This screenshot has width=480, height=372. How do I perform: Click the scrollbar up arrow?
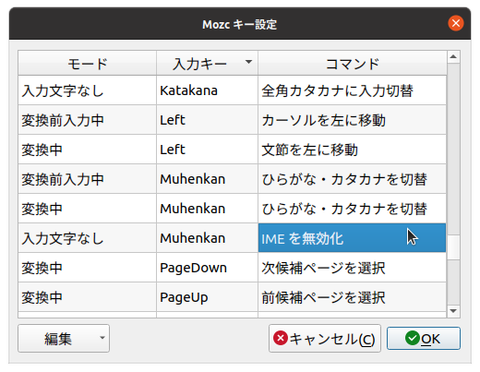(x=453, y=57)
